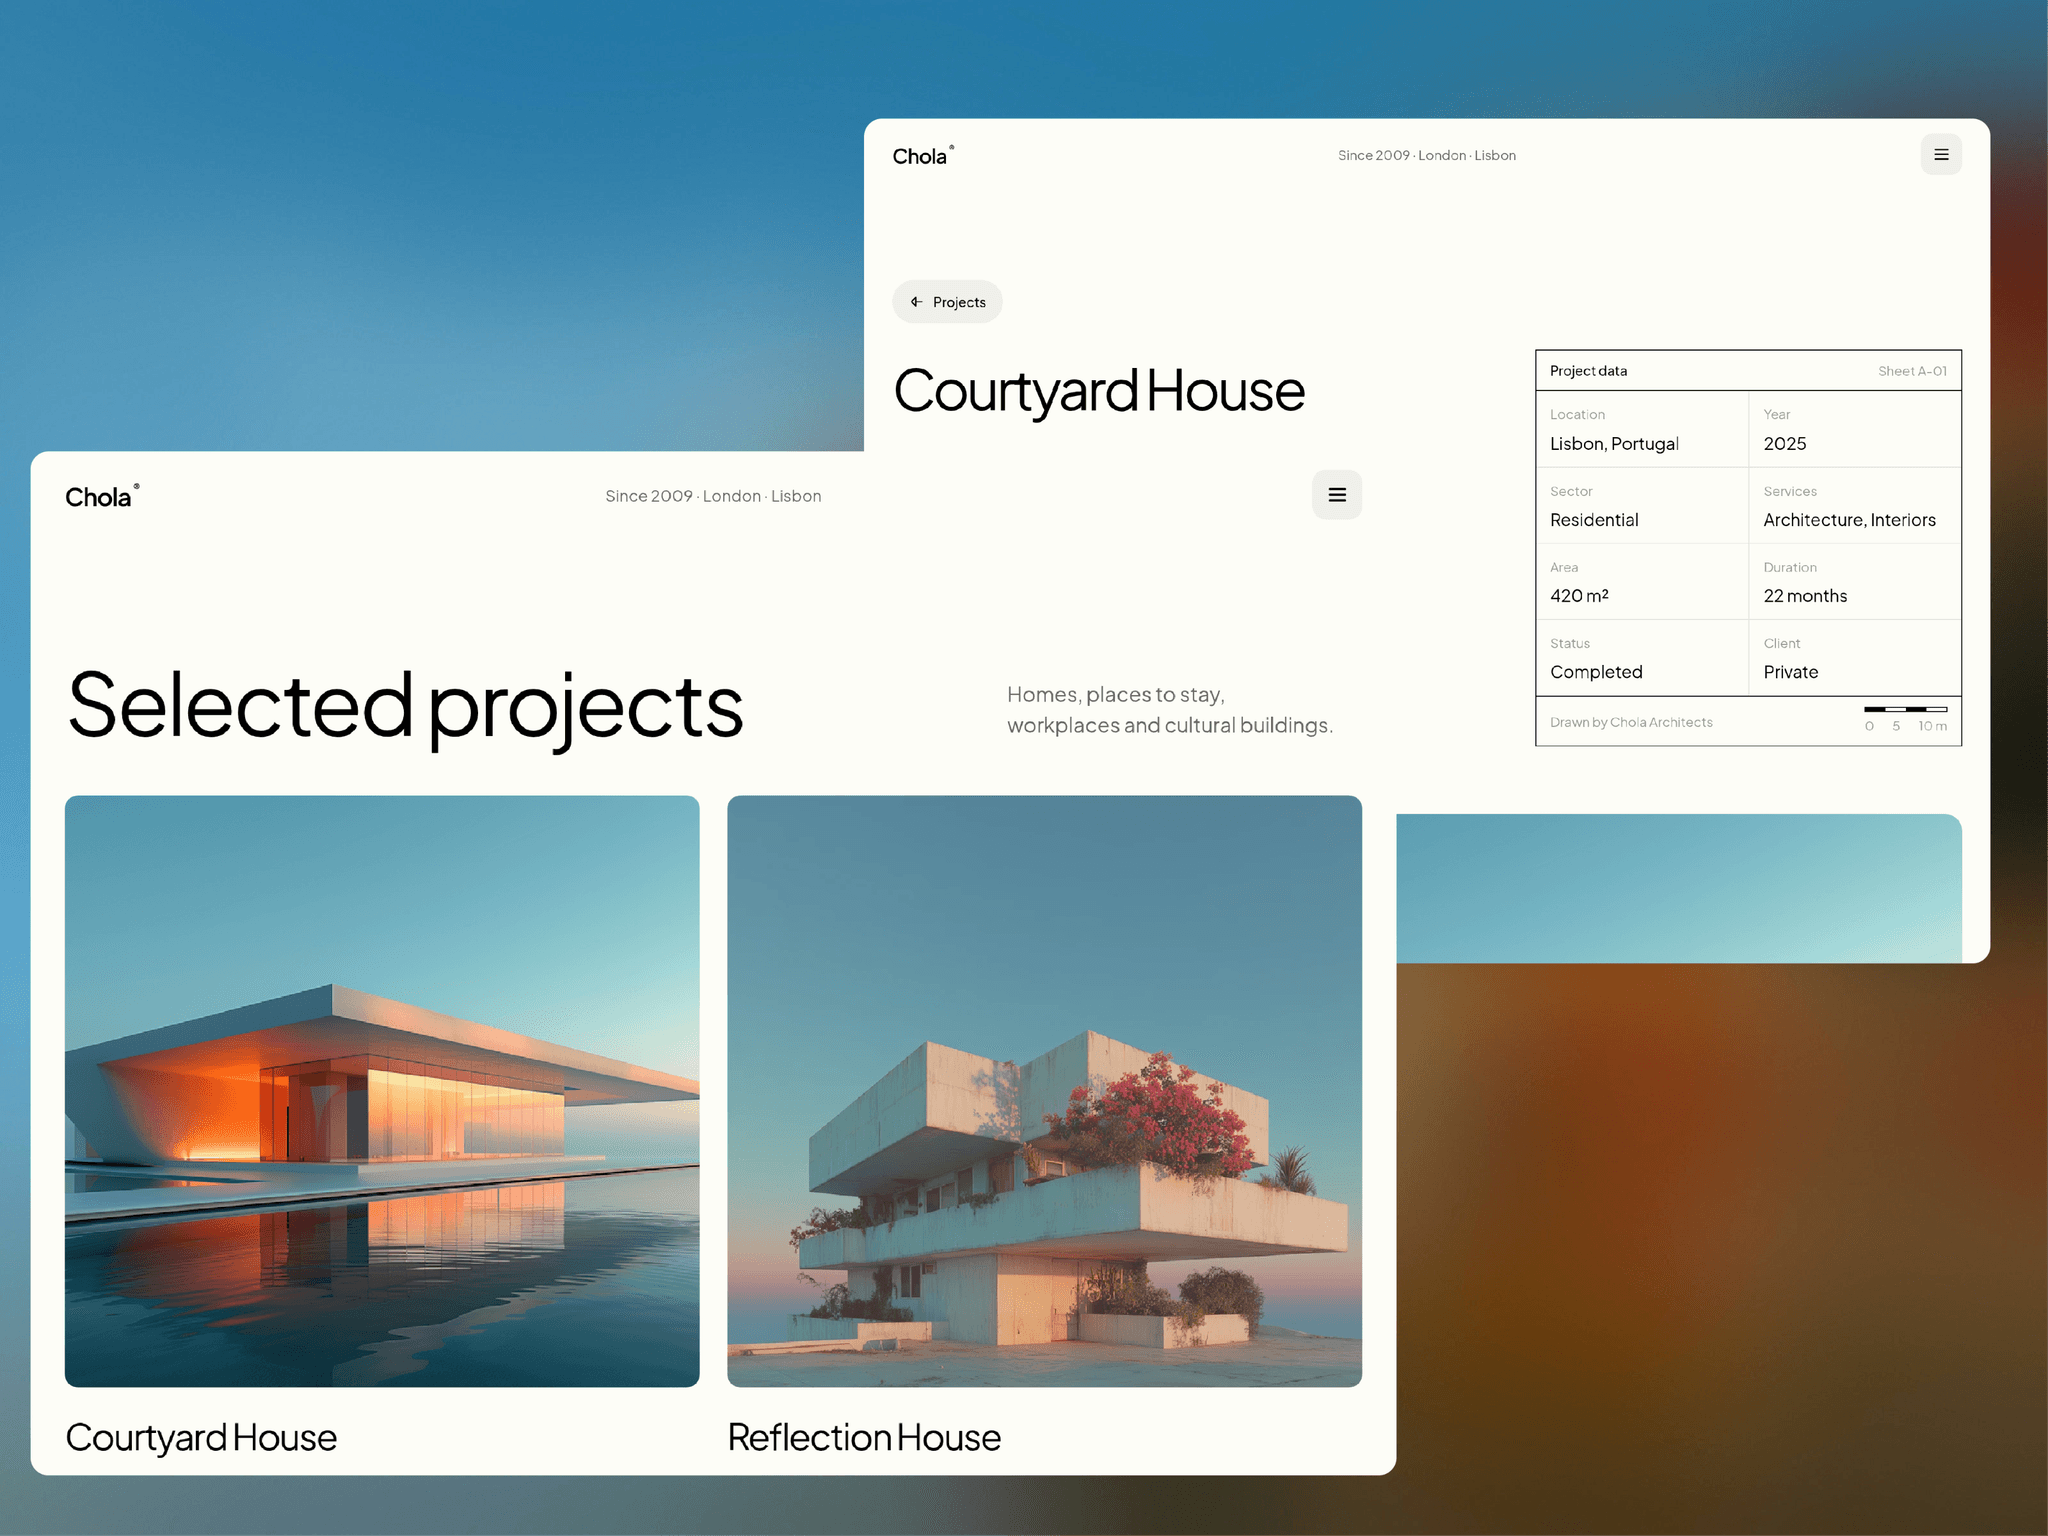The height and width of the screenshot is (1536, 2048).
Task: Open hamburger menu in front Selected projects window
Action: click(x=1337, y=495)
